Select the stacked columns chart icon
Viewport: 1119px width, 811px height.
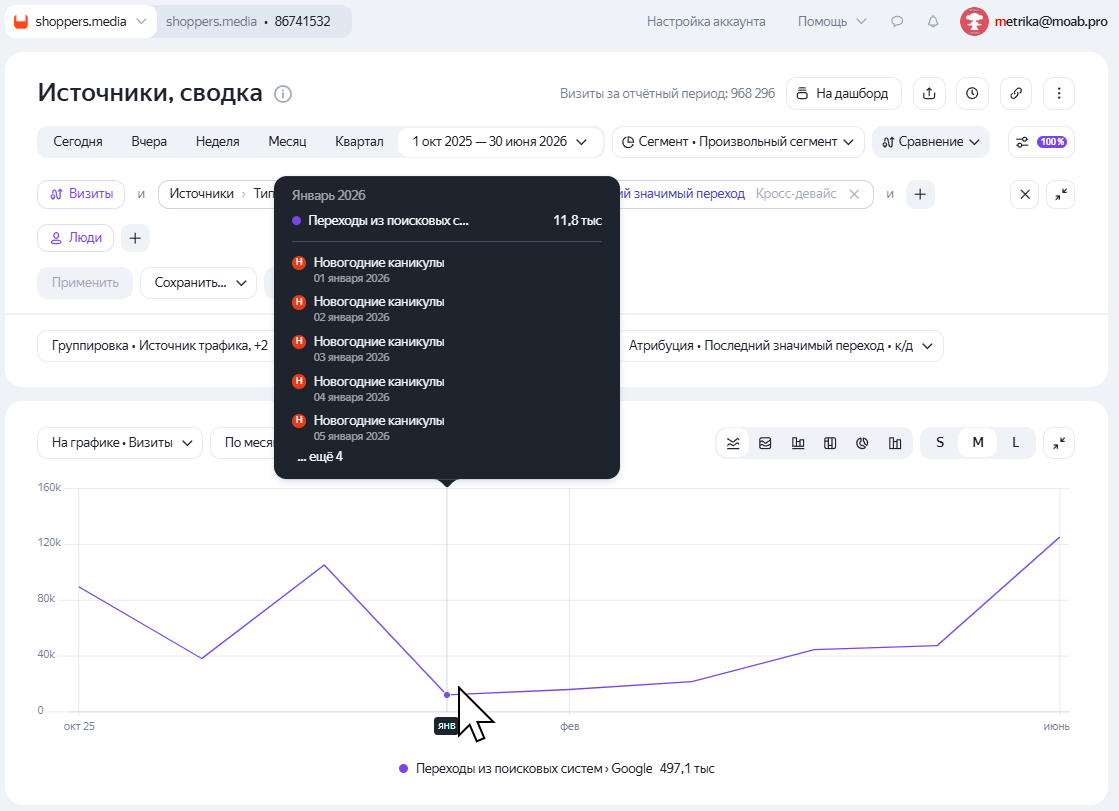point(830,443)
